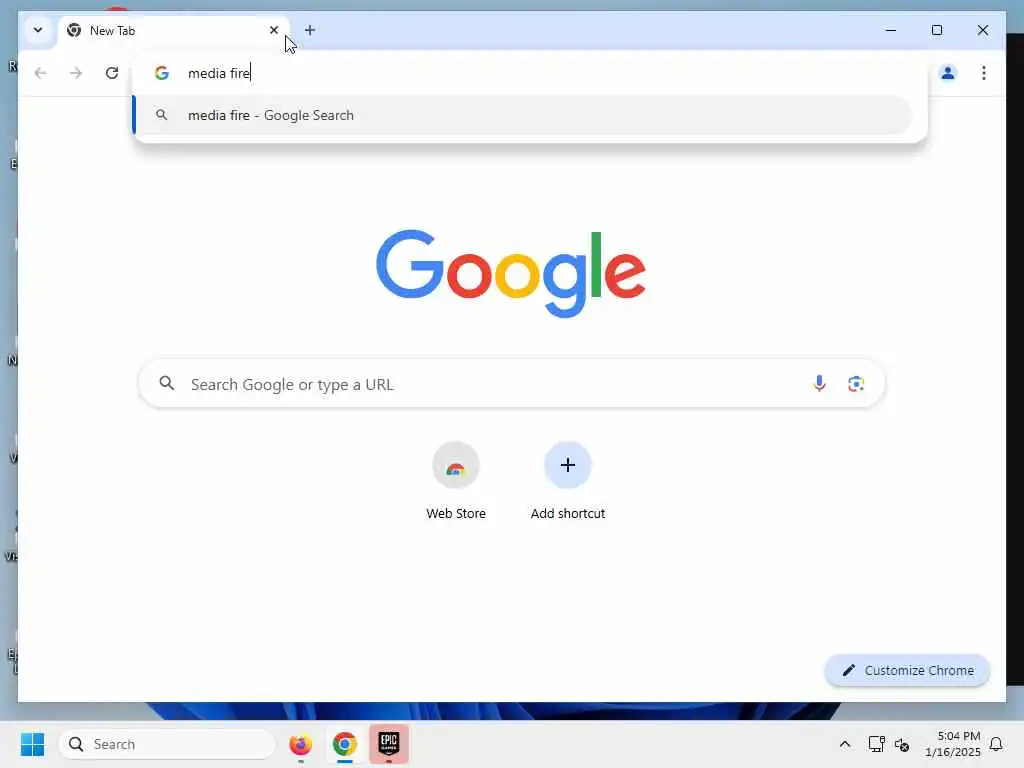Launch Firefox from the taskbar
Screen dimensions: 1024x768
click(300, 744)
